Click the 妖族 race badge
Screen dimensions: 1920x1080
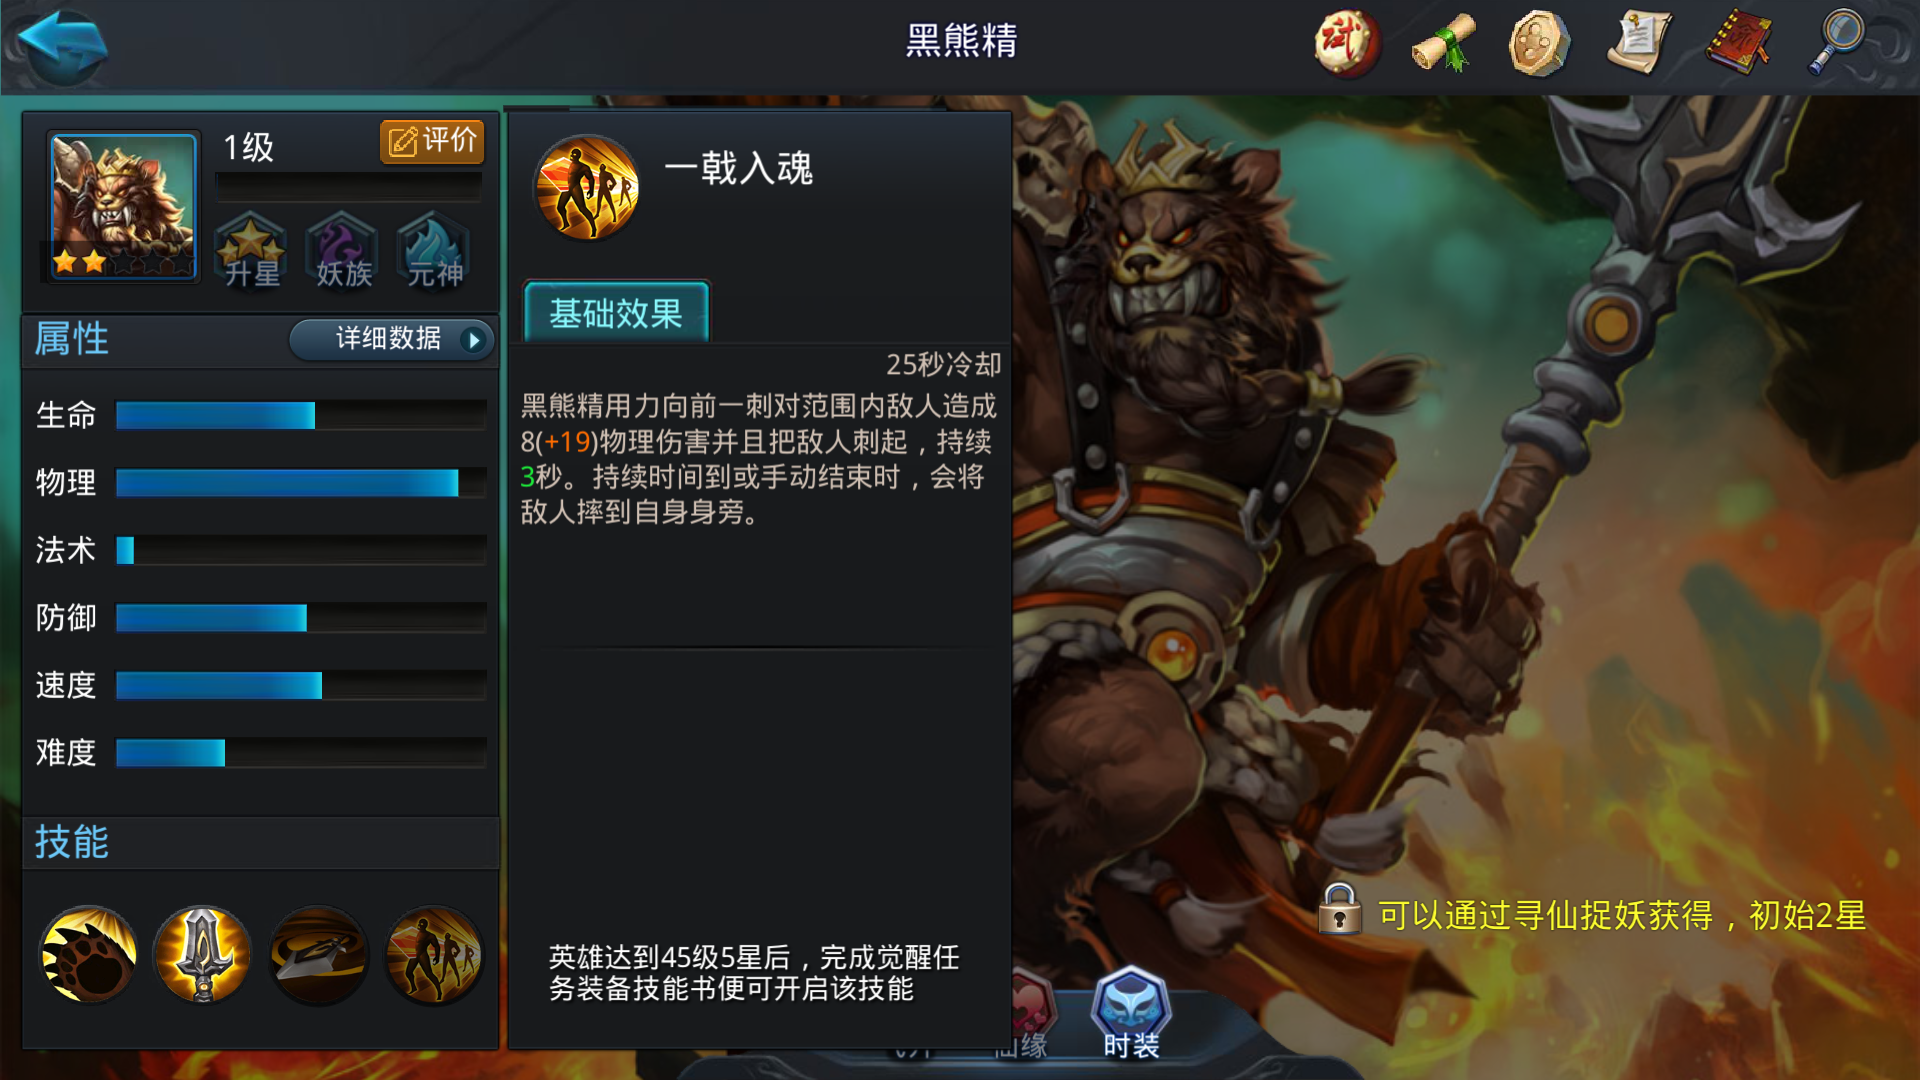click(343, 250)
